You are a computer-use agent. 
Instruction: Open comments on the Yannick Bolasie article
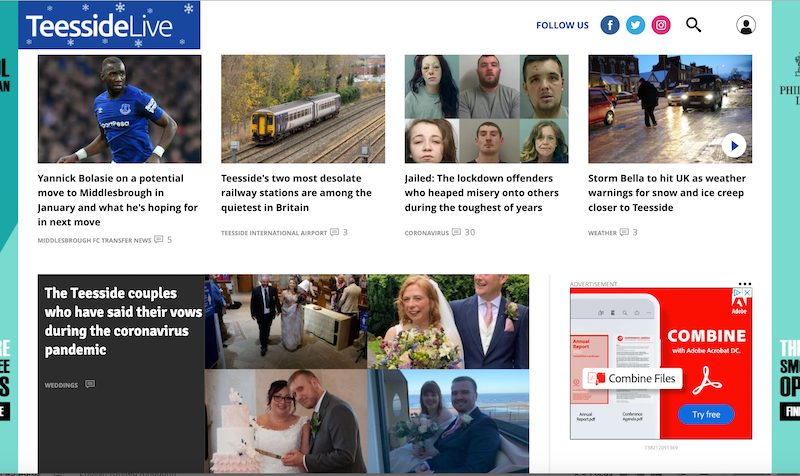(x=162, y=240)
